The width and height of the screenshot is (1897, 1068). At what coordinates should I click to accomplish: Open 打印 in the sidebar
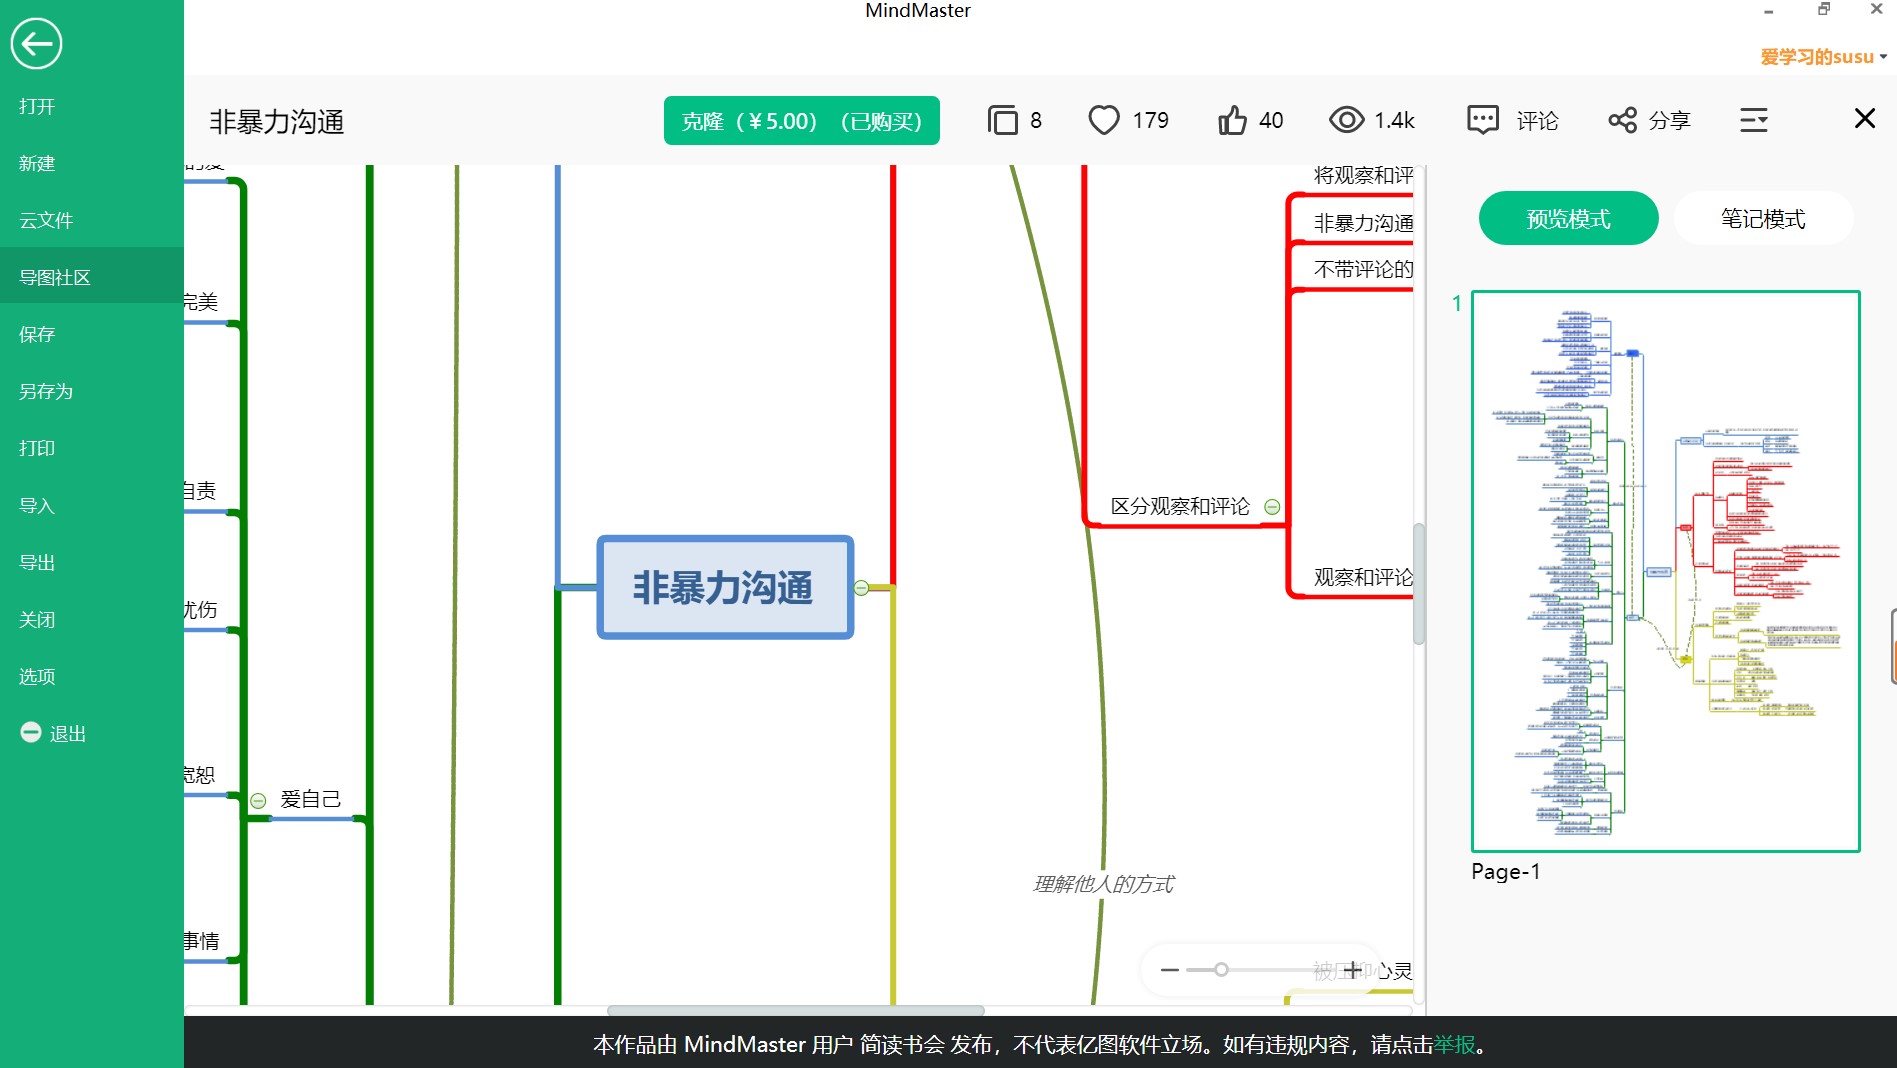pos(37,448)
